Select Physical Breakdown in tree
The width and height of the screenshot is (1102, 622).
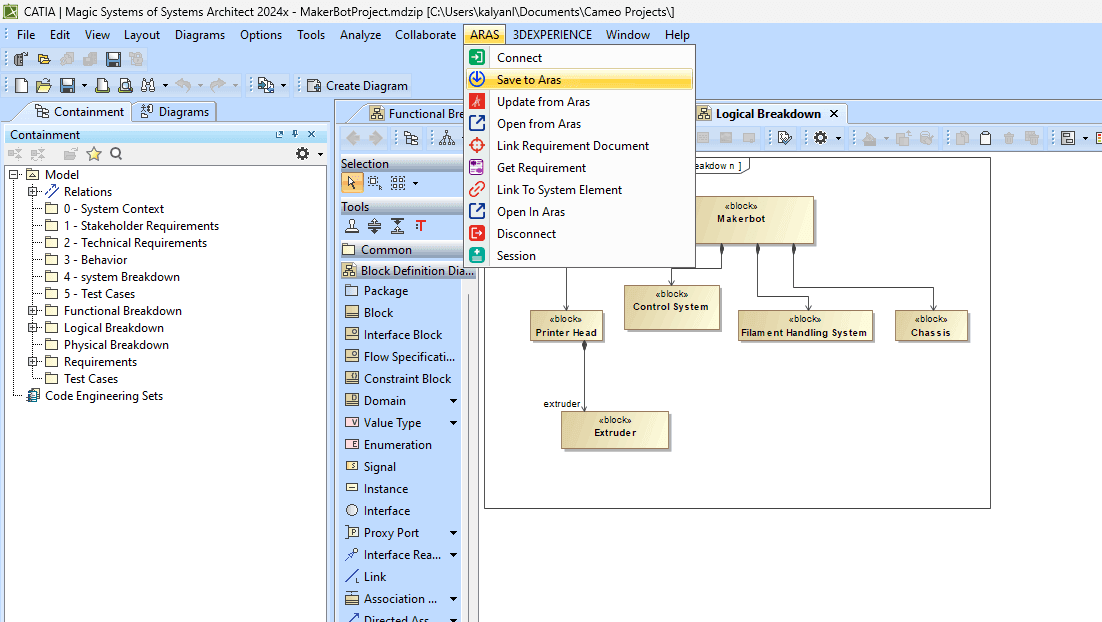pos(116,344)
